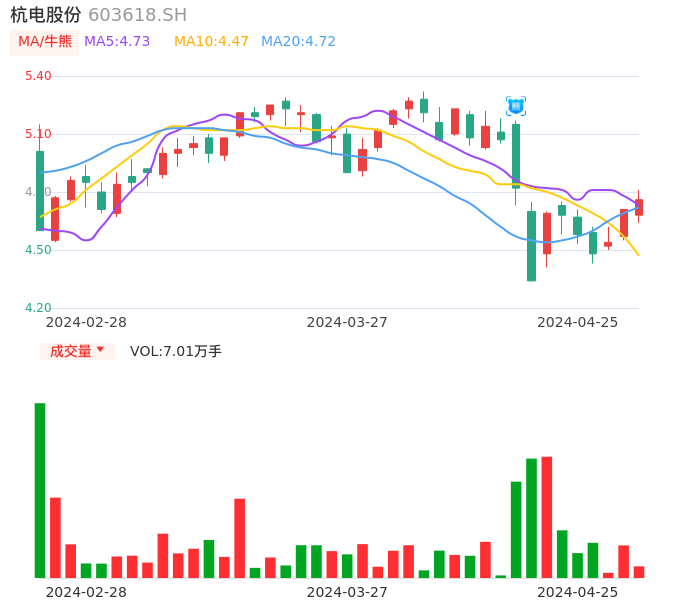Toggle the yellow MA10 line legend
This screenshot has height=606, width=686.
pyautogui.click(x=211, y=42)
